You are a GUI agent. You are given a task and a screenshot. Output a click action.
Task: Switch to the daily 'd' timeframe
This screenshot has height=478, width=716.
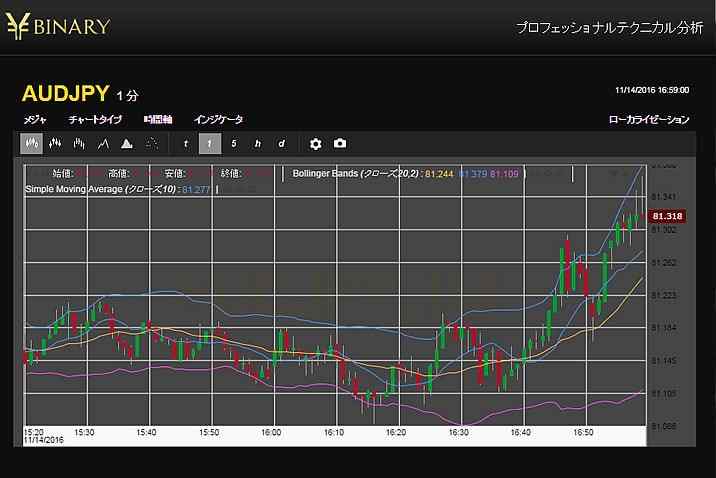point(282,143)
